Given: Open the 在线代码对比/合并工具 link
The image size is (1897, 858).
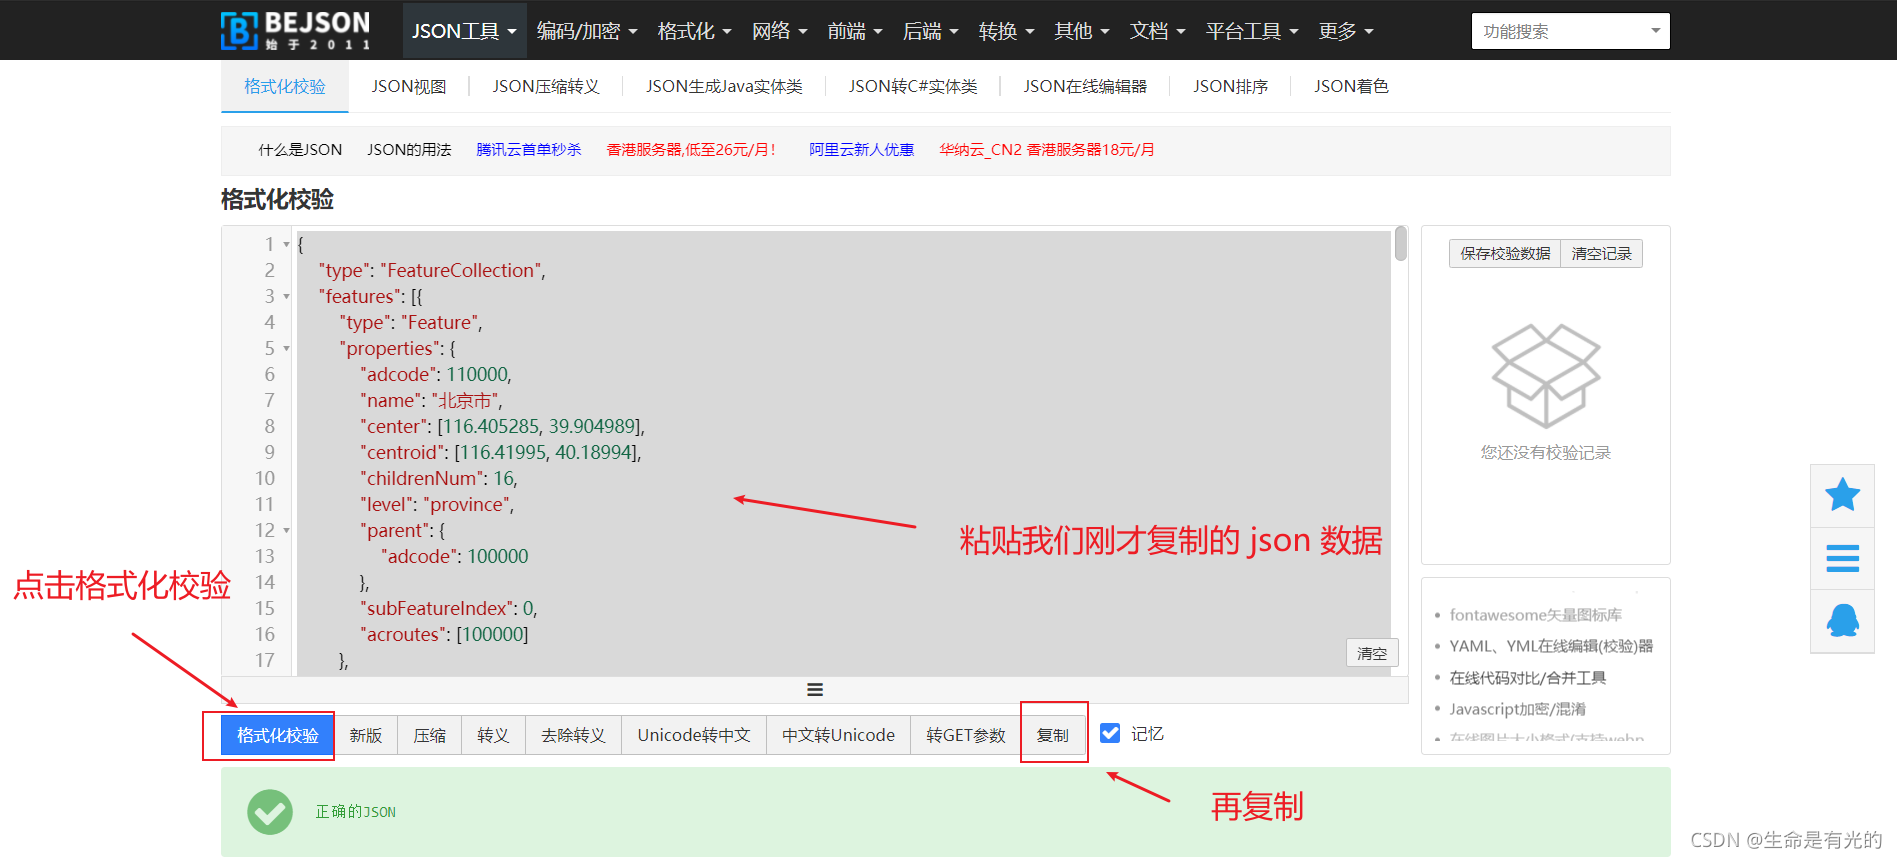Looking at the screenshot, I should click(x=1528, y=678).
